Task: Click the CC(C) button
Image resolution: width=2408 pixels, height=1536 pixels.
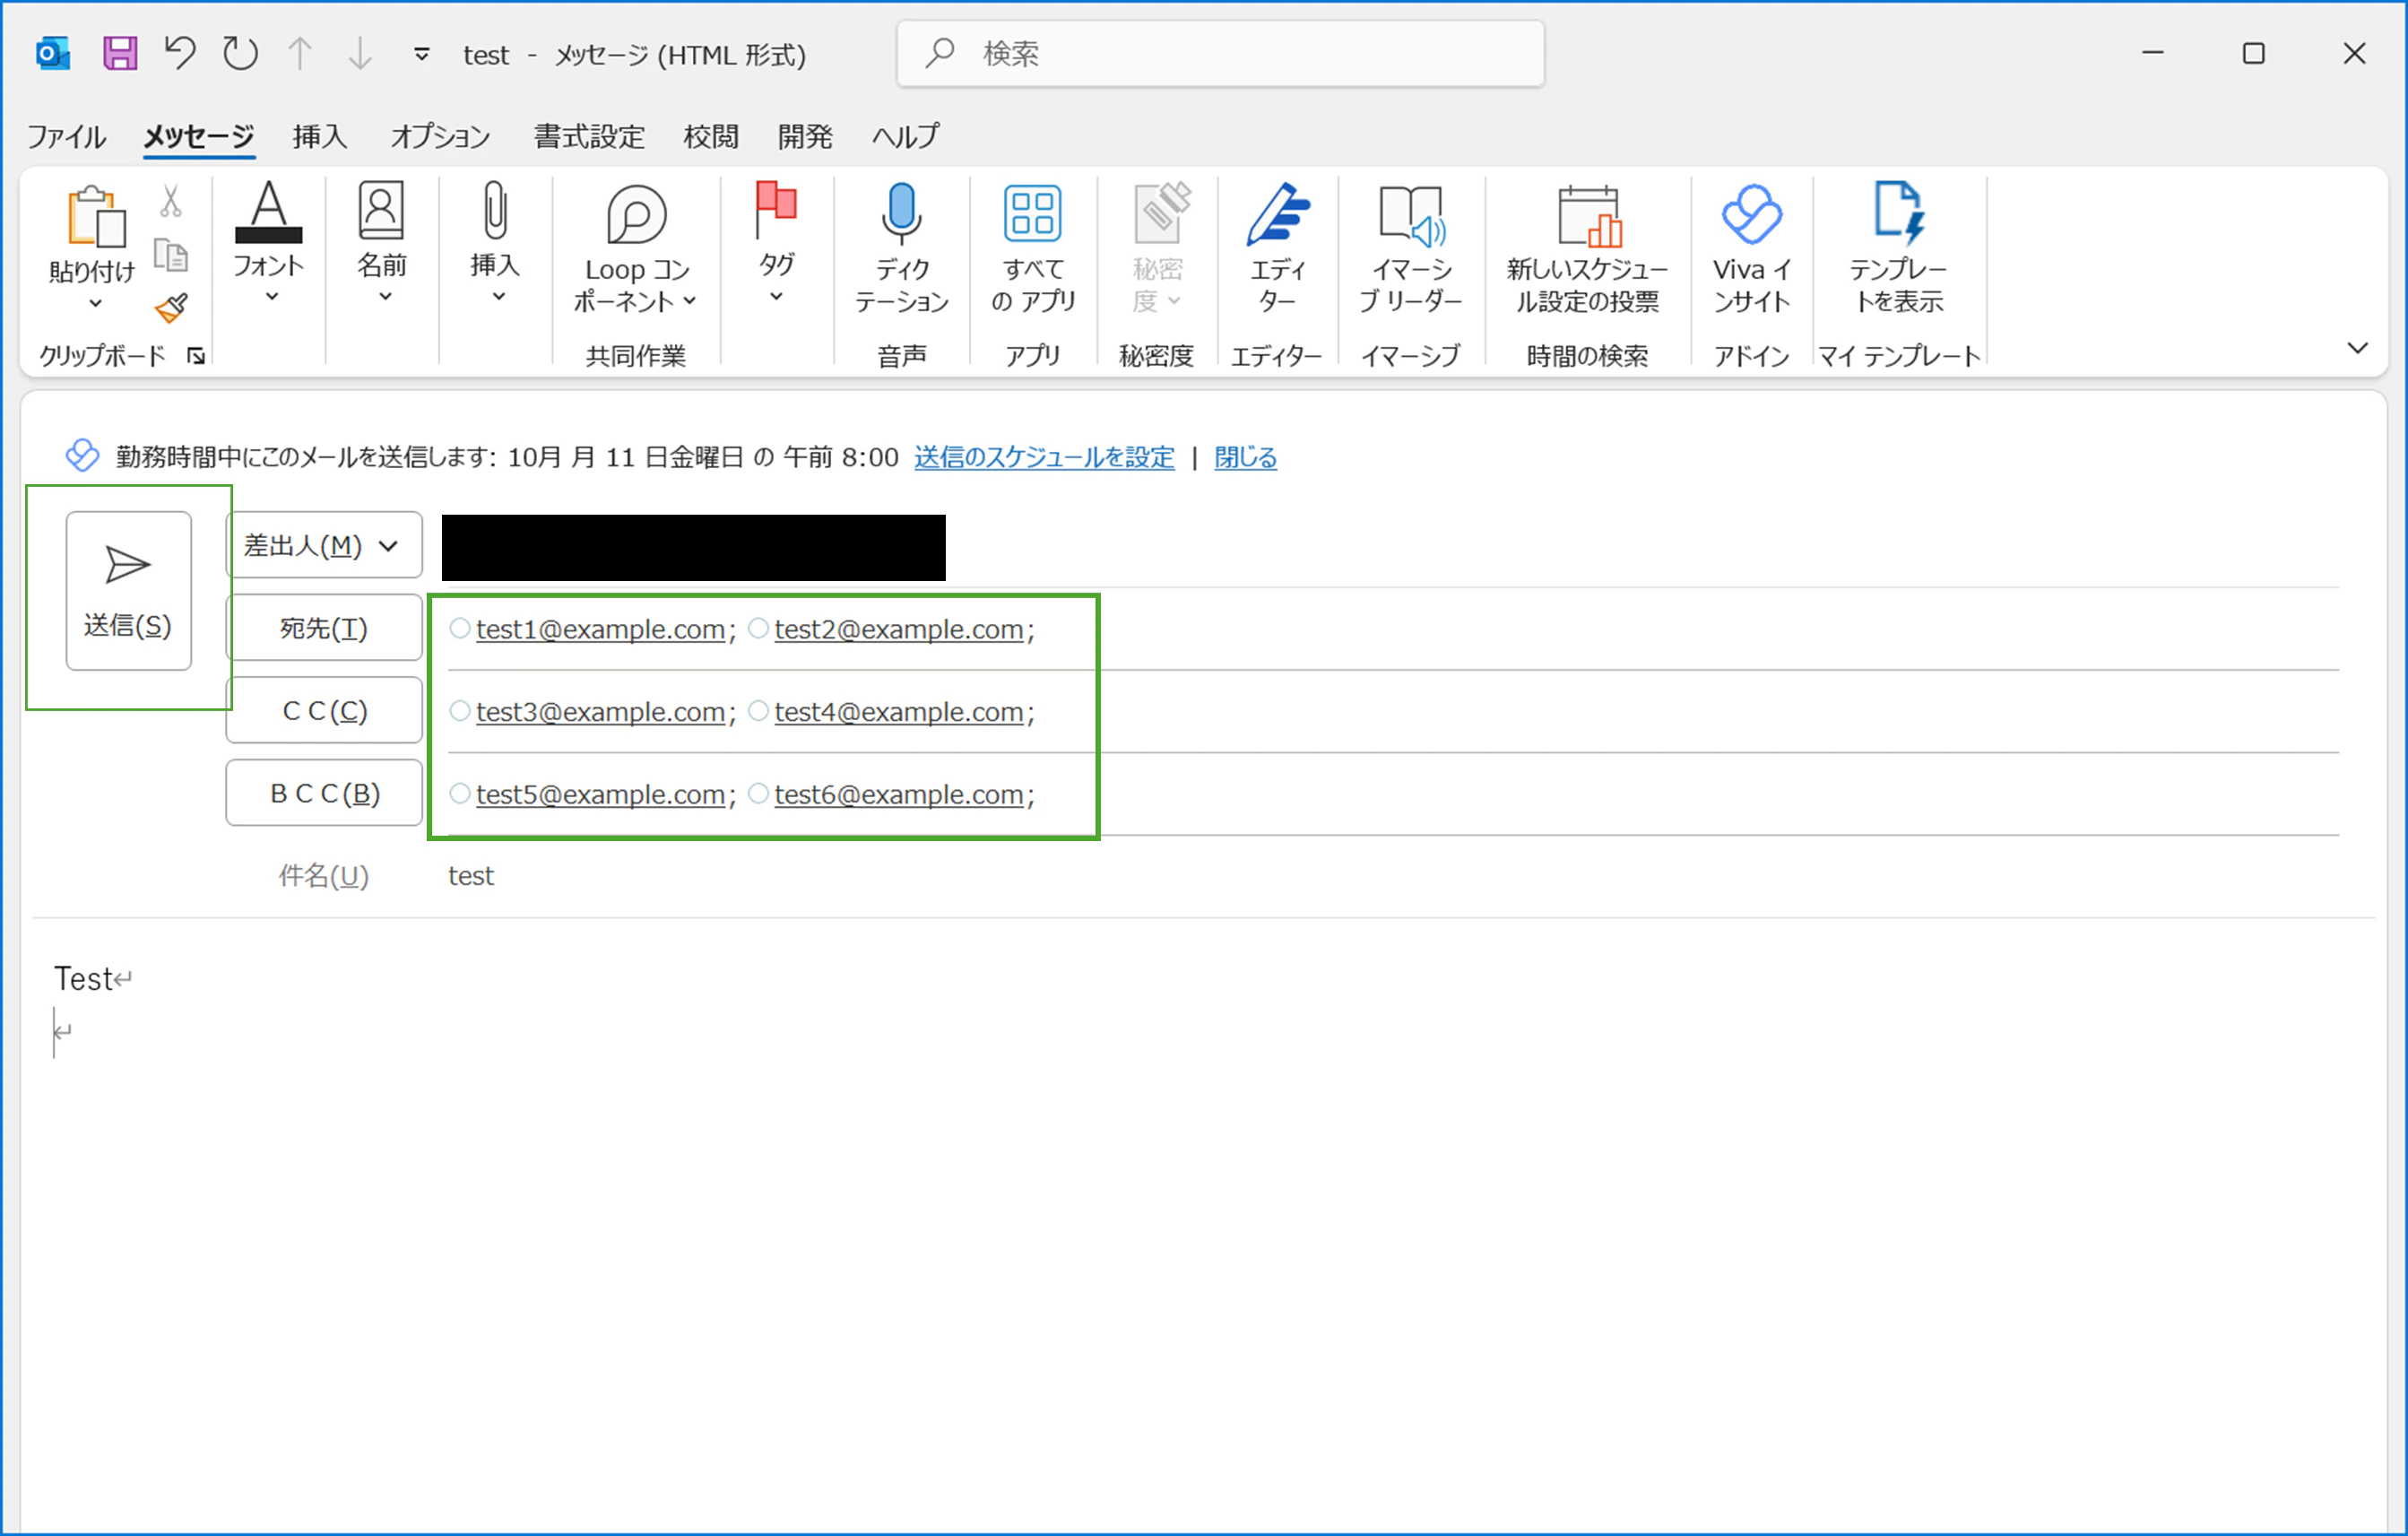Action: [324, 711]
